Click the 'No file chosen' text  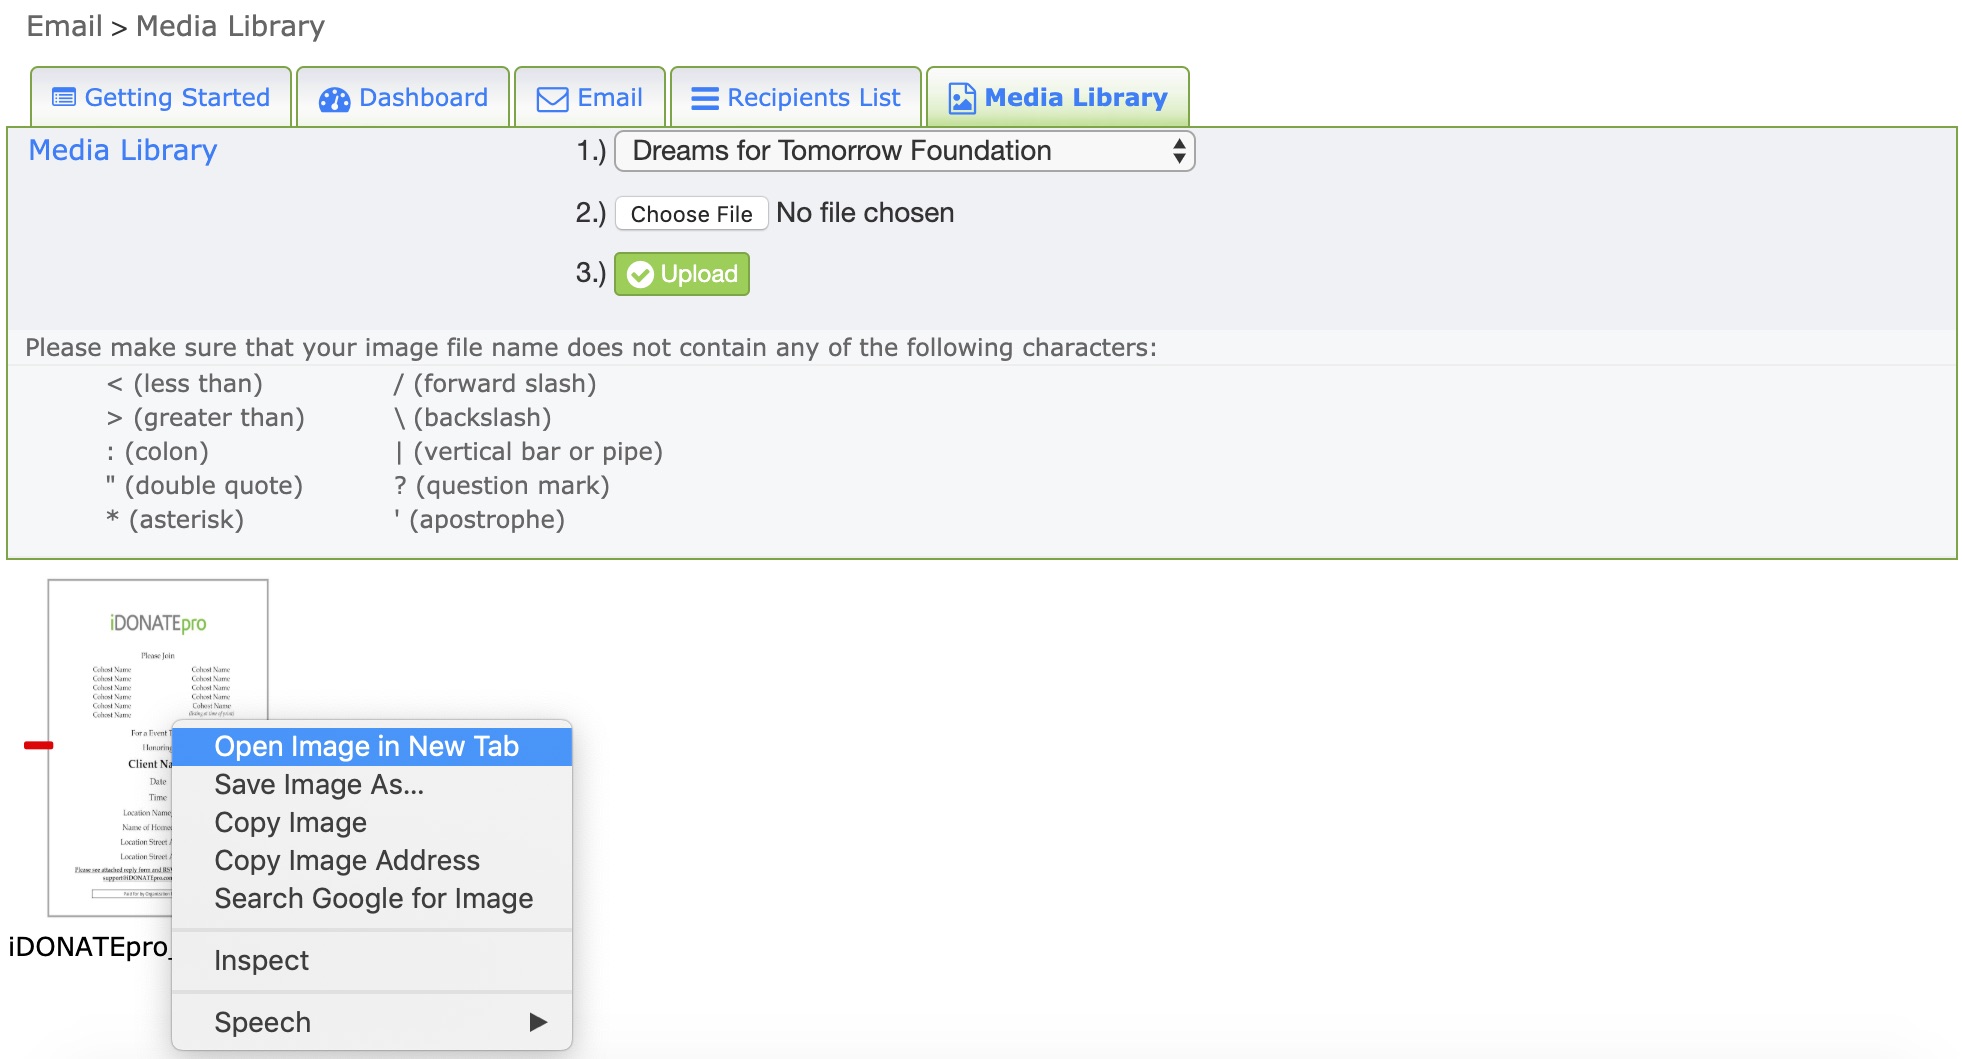(x=865, y=213)
